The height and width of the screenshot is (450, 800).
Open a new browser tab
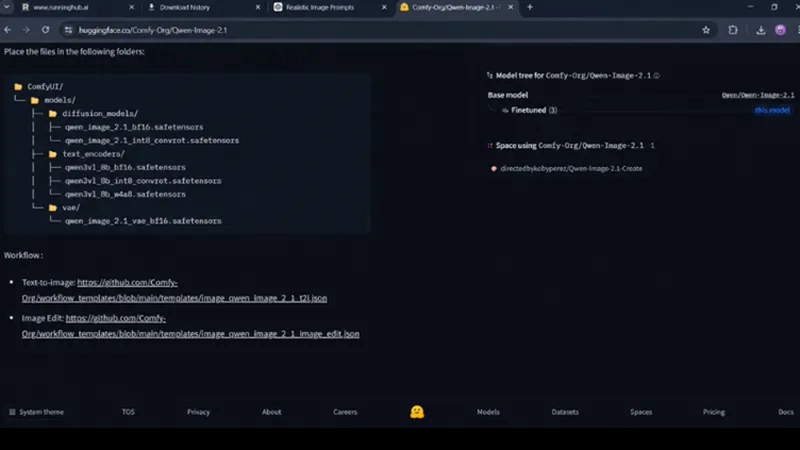pos(530,7)
